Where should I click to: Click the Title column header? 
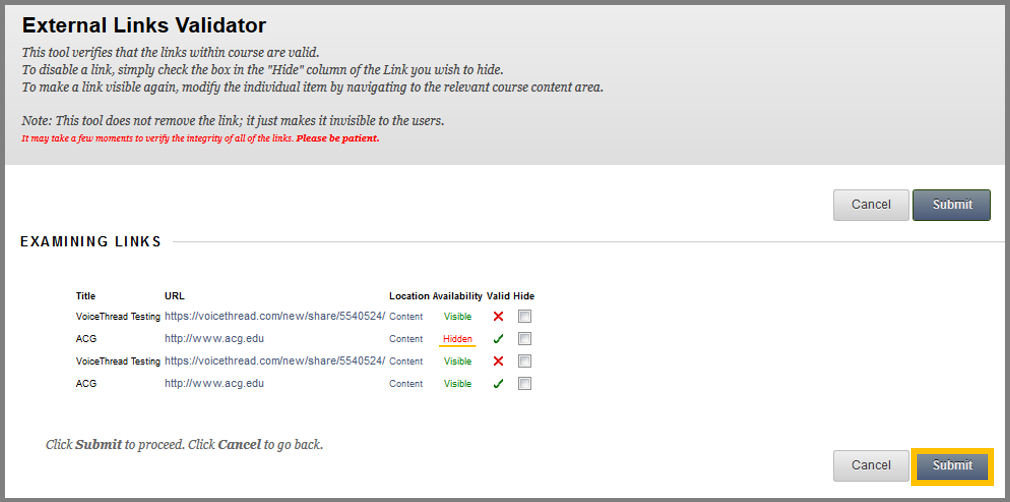86,296
